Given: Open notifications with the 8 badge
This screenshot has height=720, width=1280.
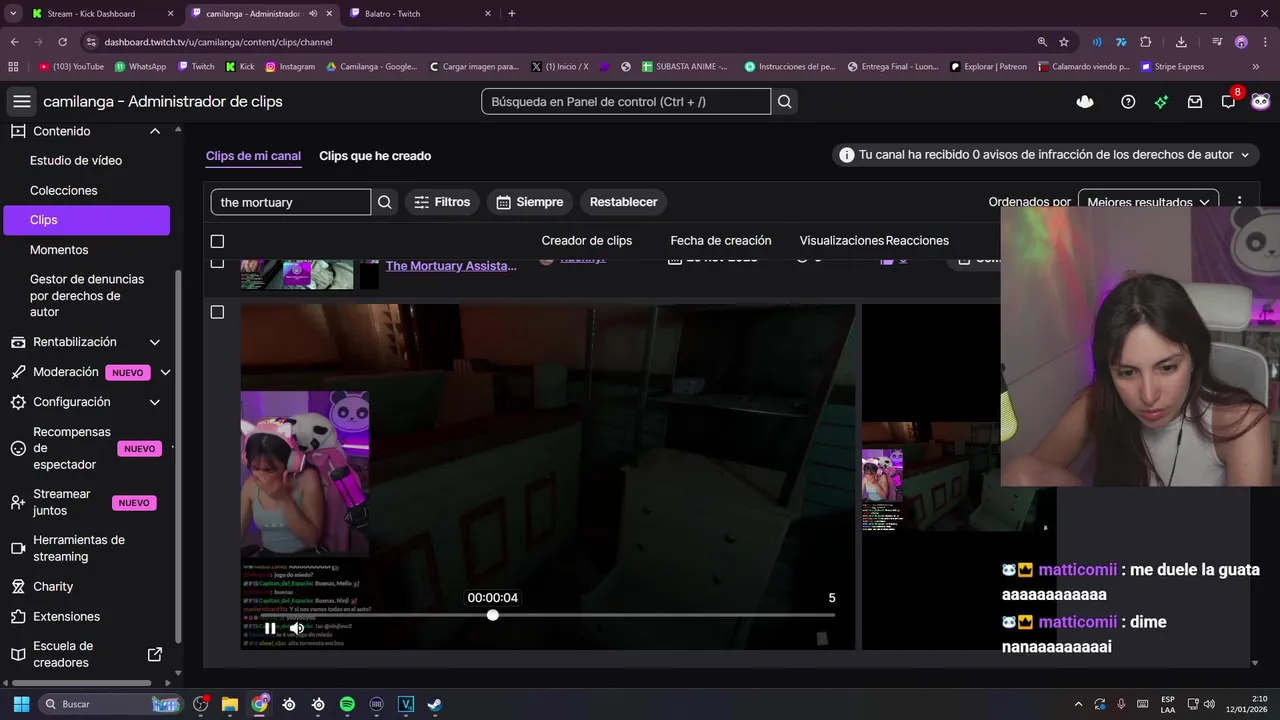Looking at the screenshot, I should point(1229,101).
